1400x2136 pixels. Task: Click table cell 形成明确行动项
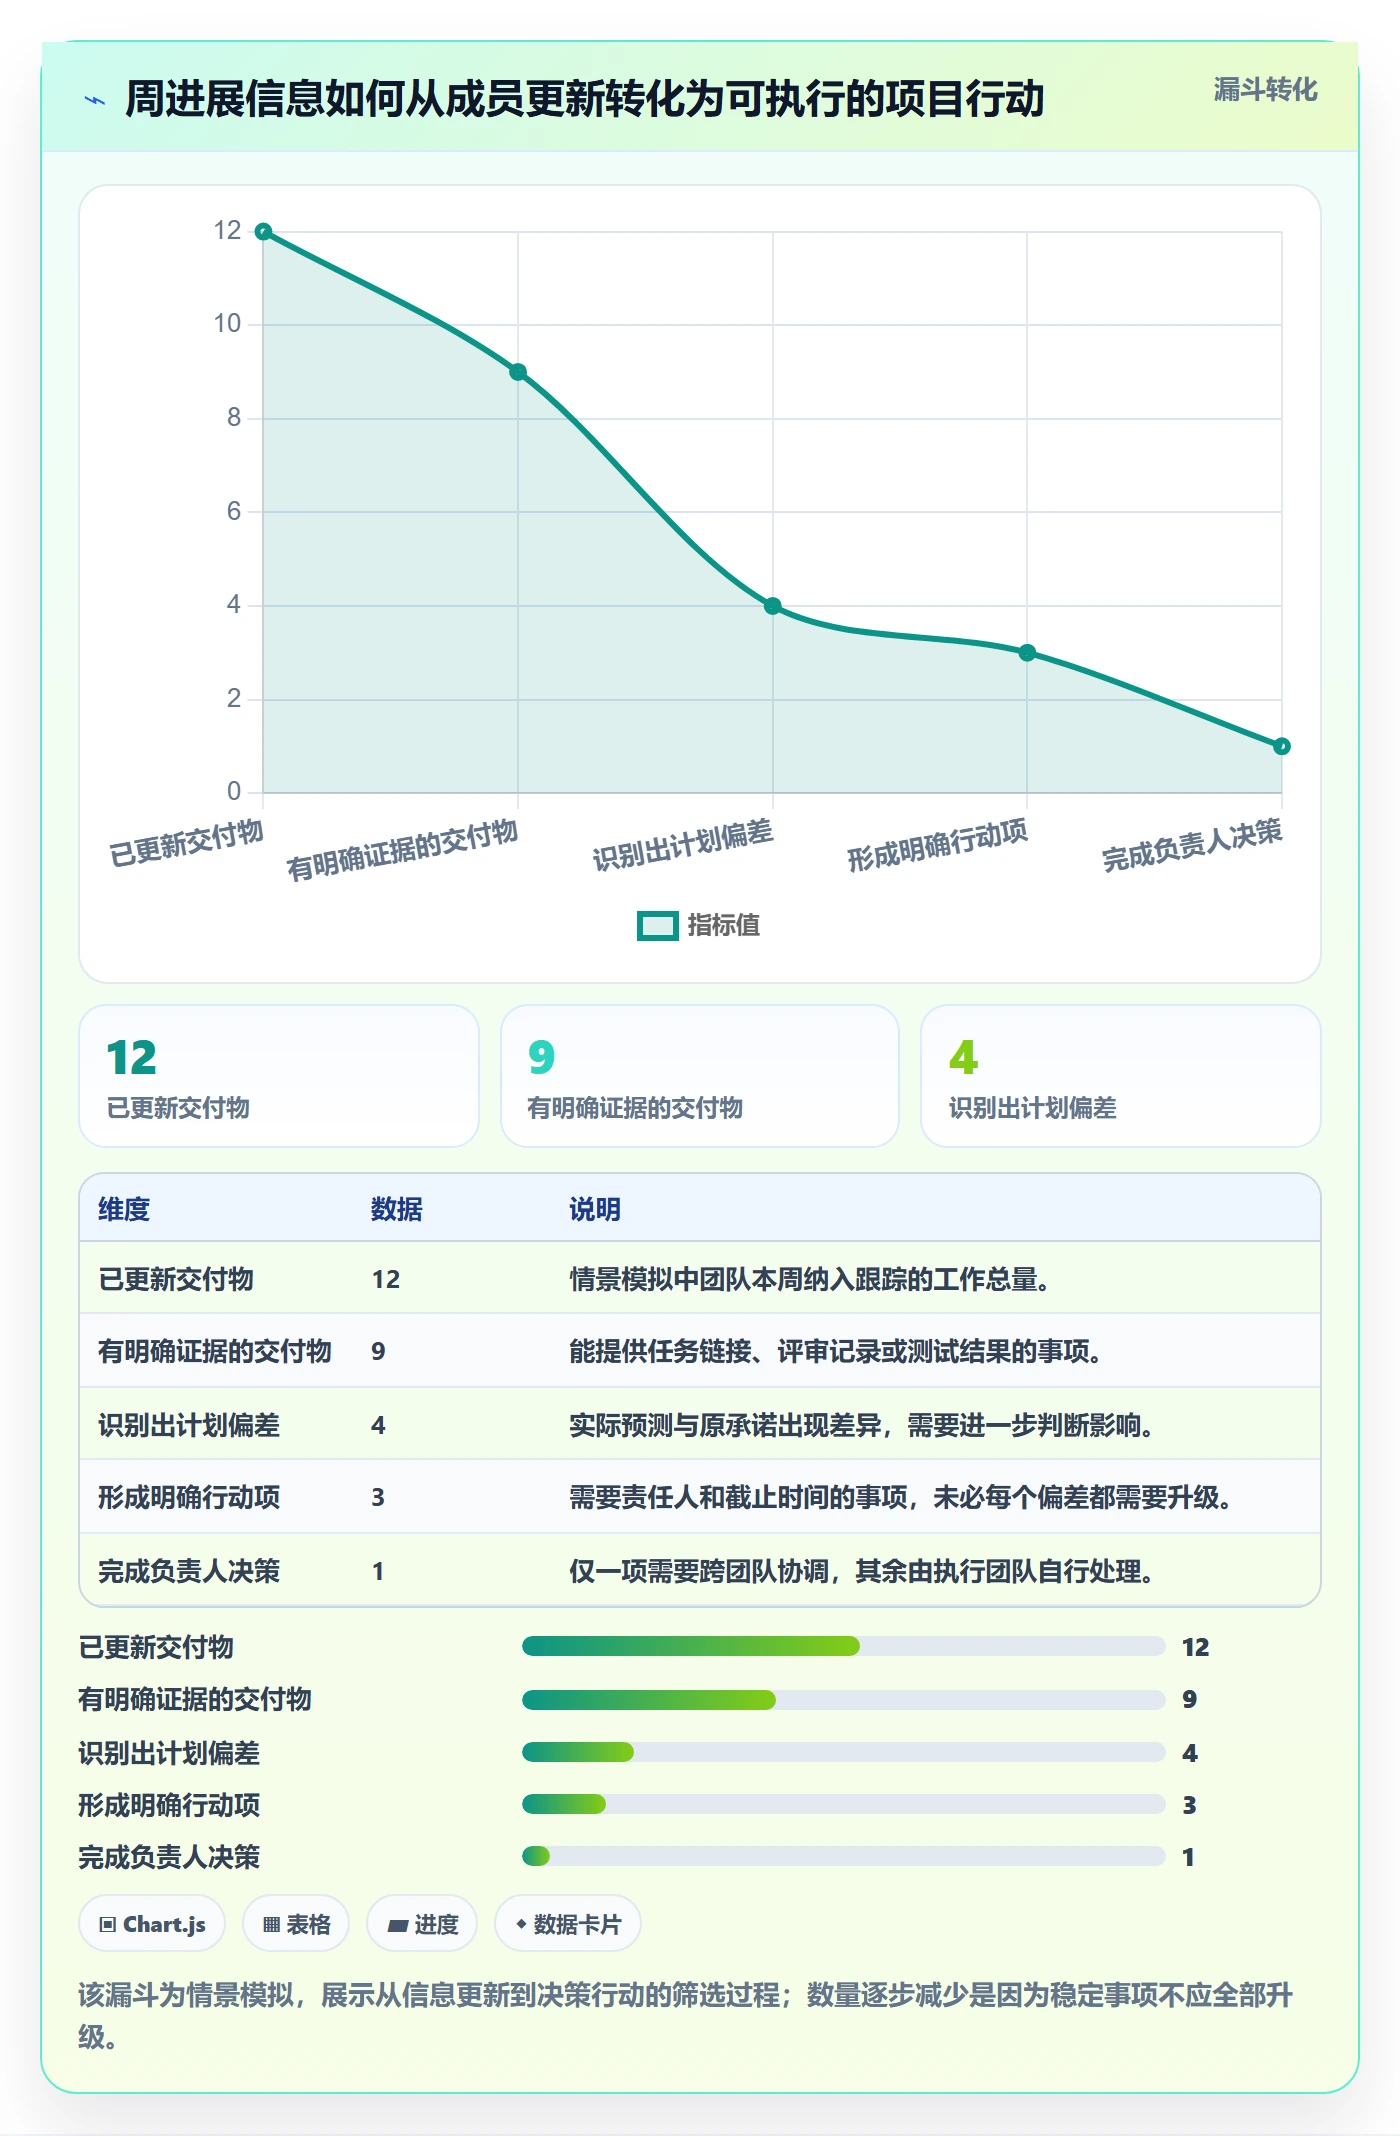pyautogui.click(x=189, y=1497)
